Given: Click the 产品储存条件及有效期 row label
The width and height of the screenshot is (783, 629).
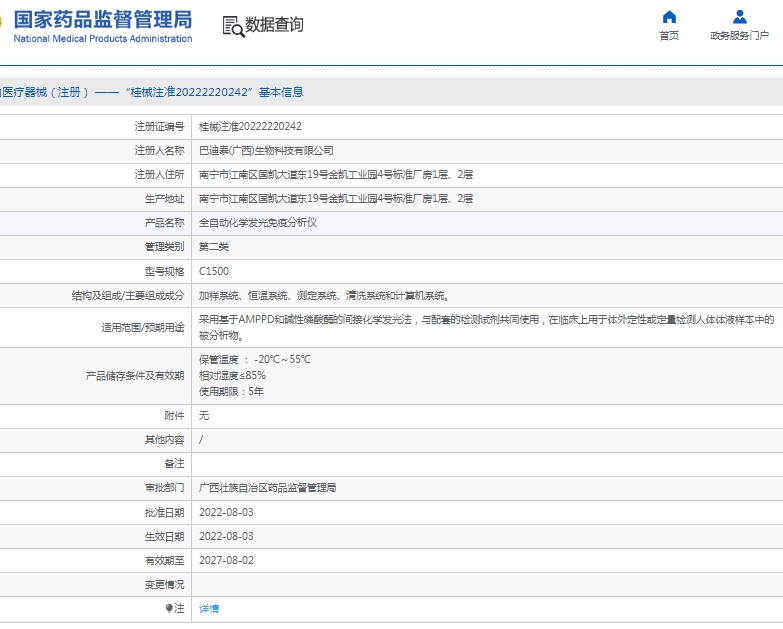Looking at the screenshot, I should click(x=135, y=375).
